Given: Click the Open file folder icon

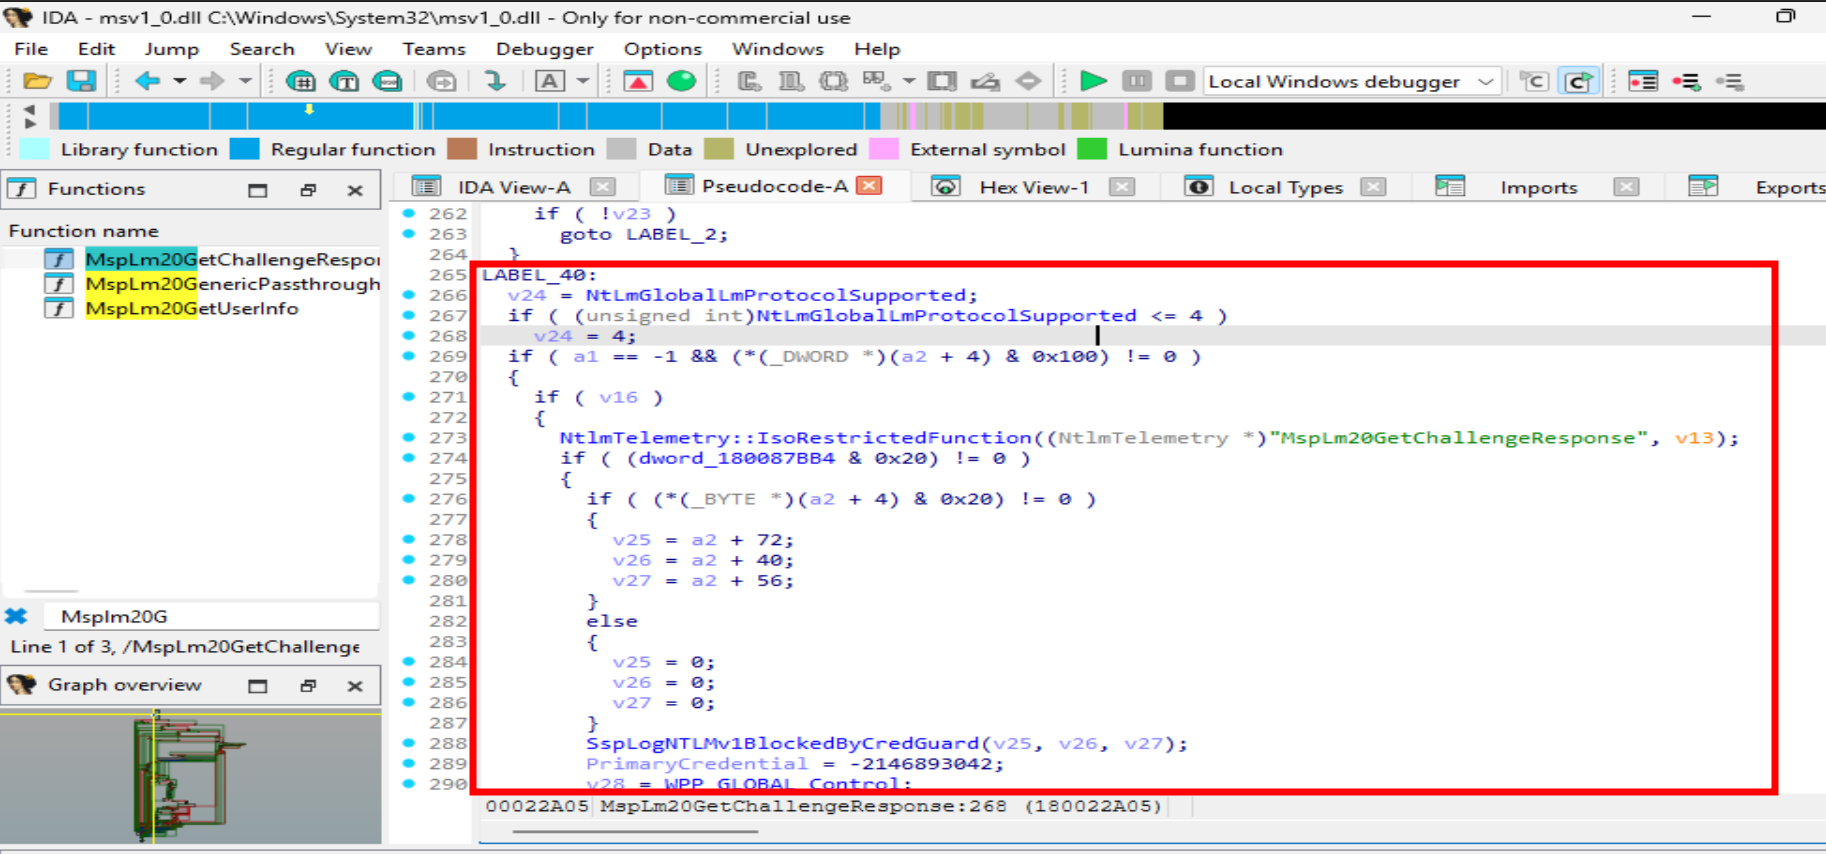Looking at the screenshot, I should coord(37,81).
